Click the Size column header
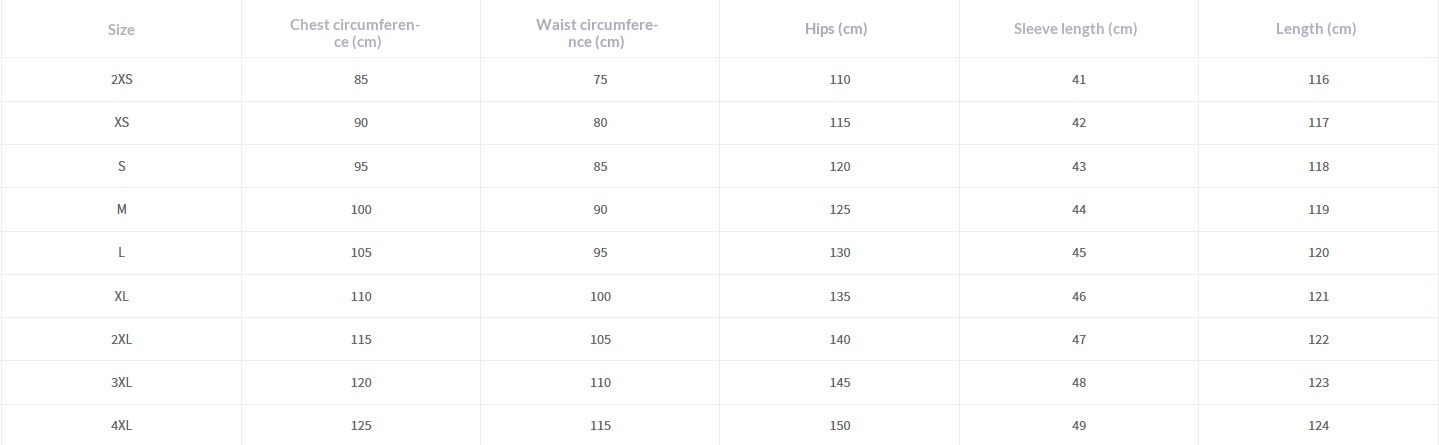 tap(121, 30)
